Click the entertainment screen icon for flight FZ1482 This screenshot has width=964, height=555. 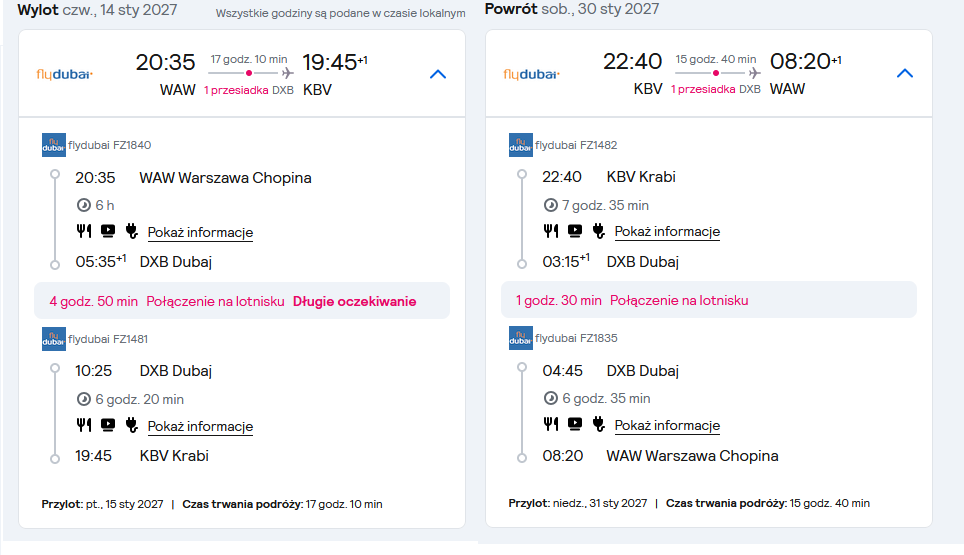point(575,231)
